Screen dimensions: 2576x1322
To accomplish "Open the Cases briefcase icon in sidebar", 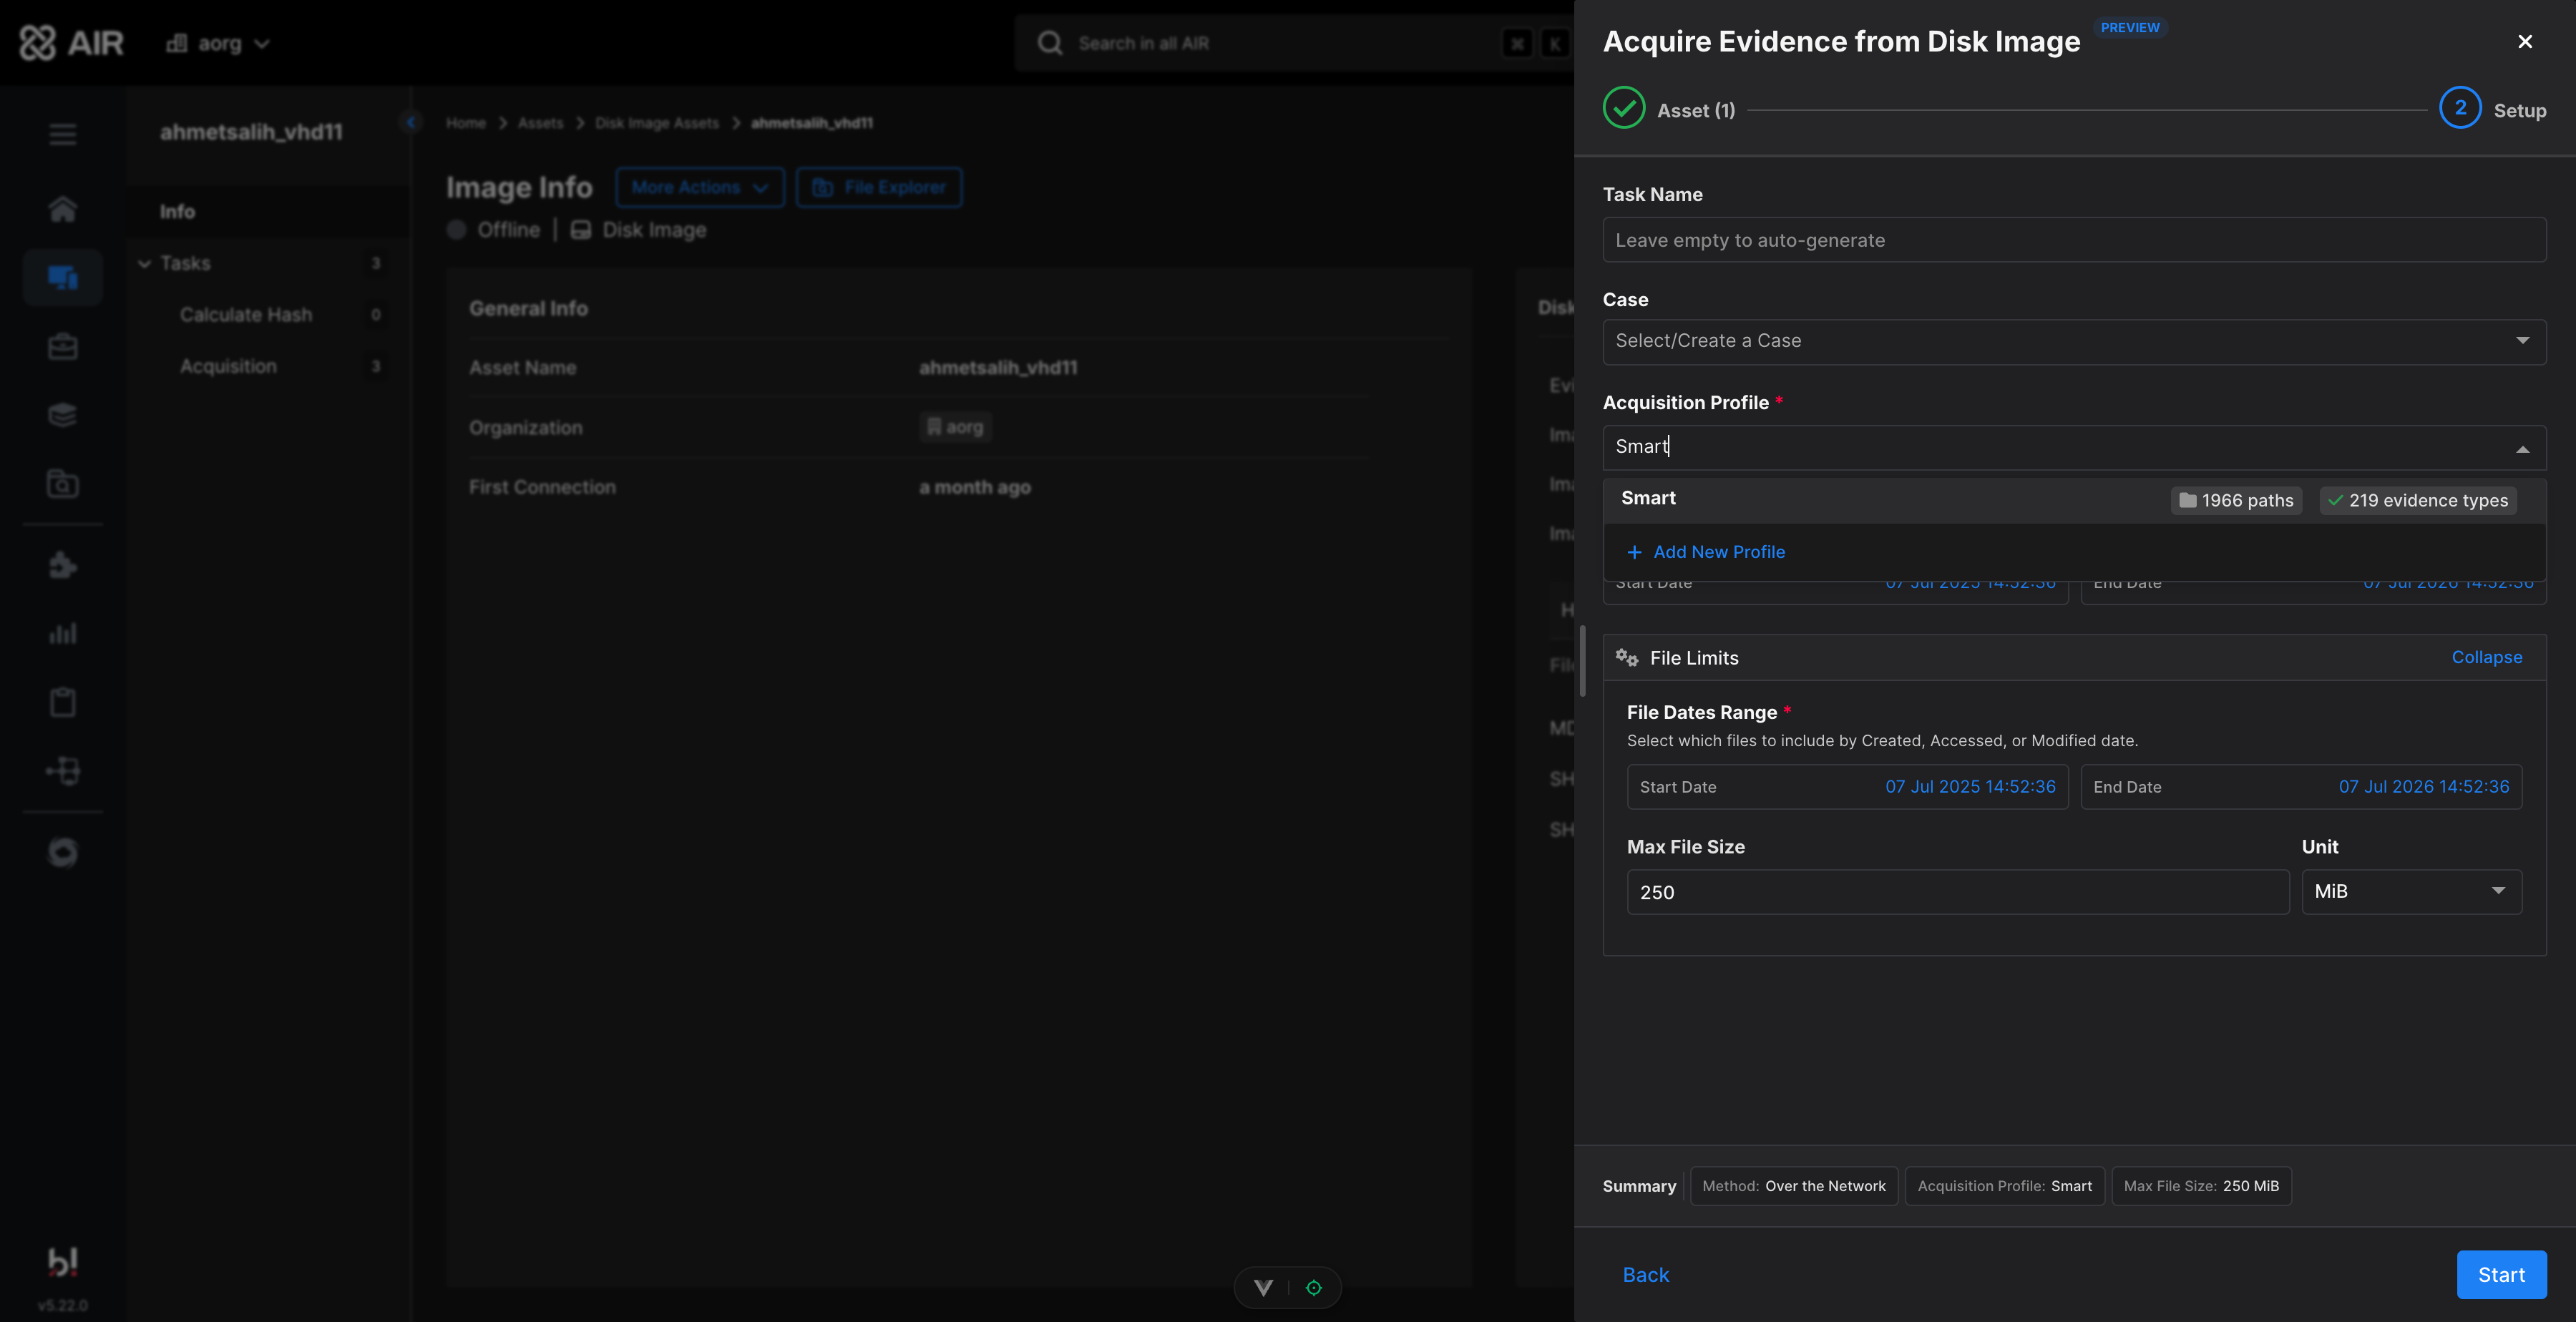I will pyautogui.click(x=62, y=347).
